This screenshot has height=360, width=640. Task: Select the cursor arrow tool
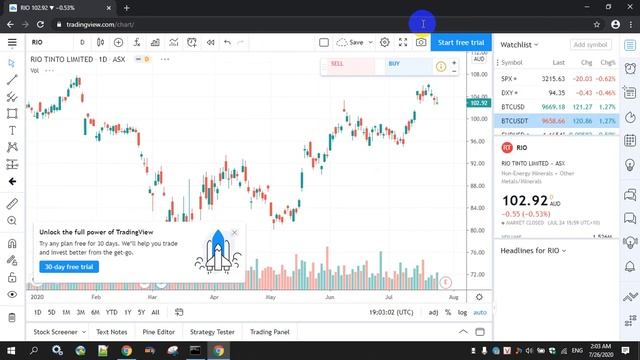tap(12, 63)
